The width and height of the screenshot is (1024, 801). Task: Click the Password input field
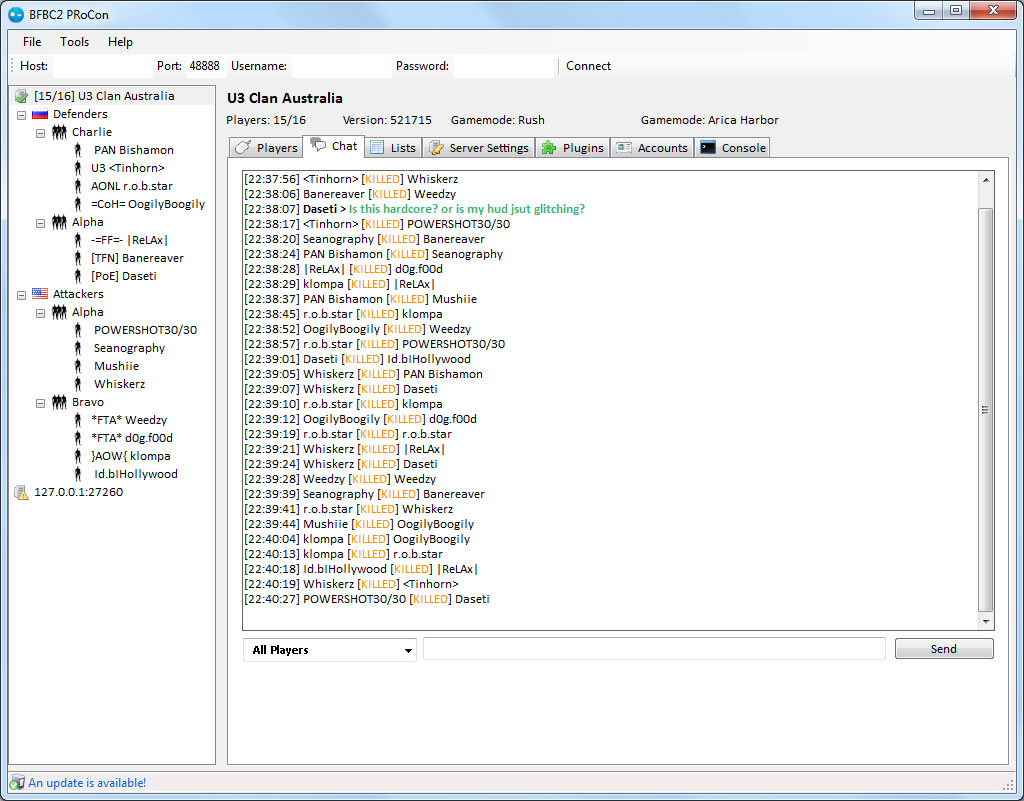click(504, 66)
